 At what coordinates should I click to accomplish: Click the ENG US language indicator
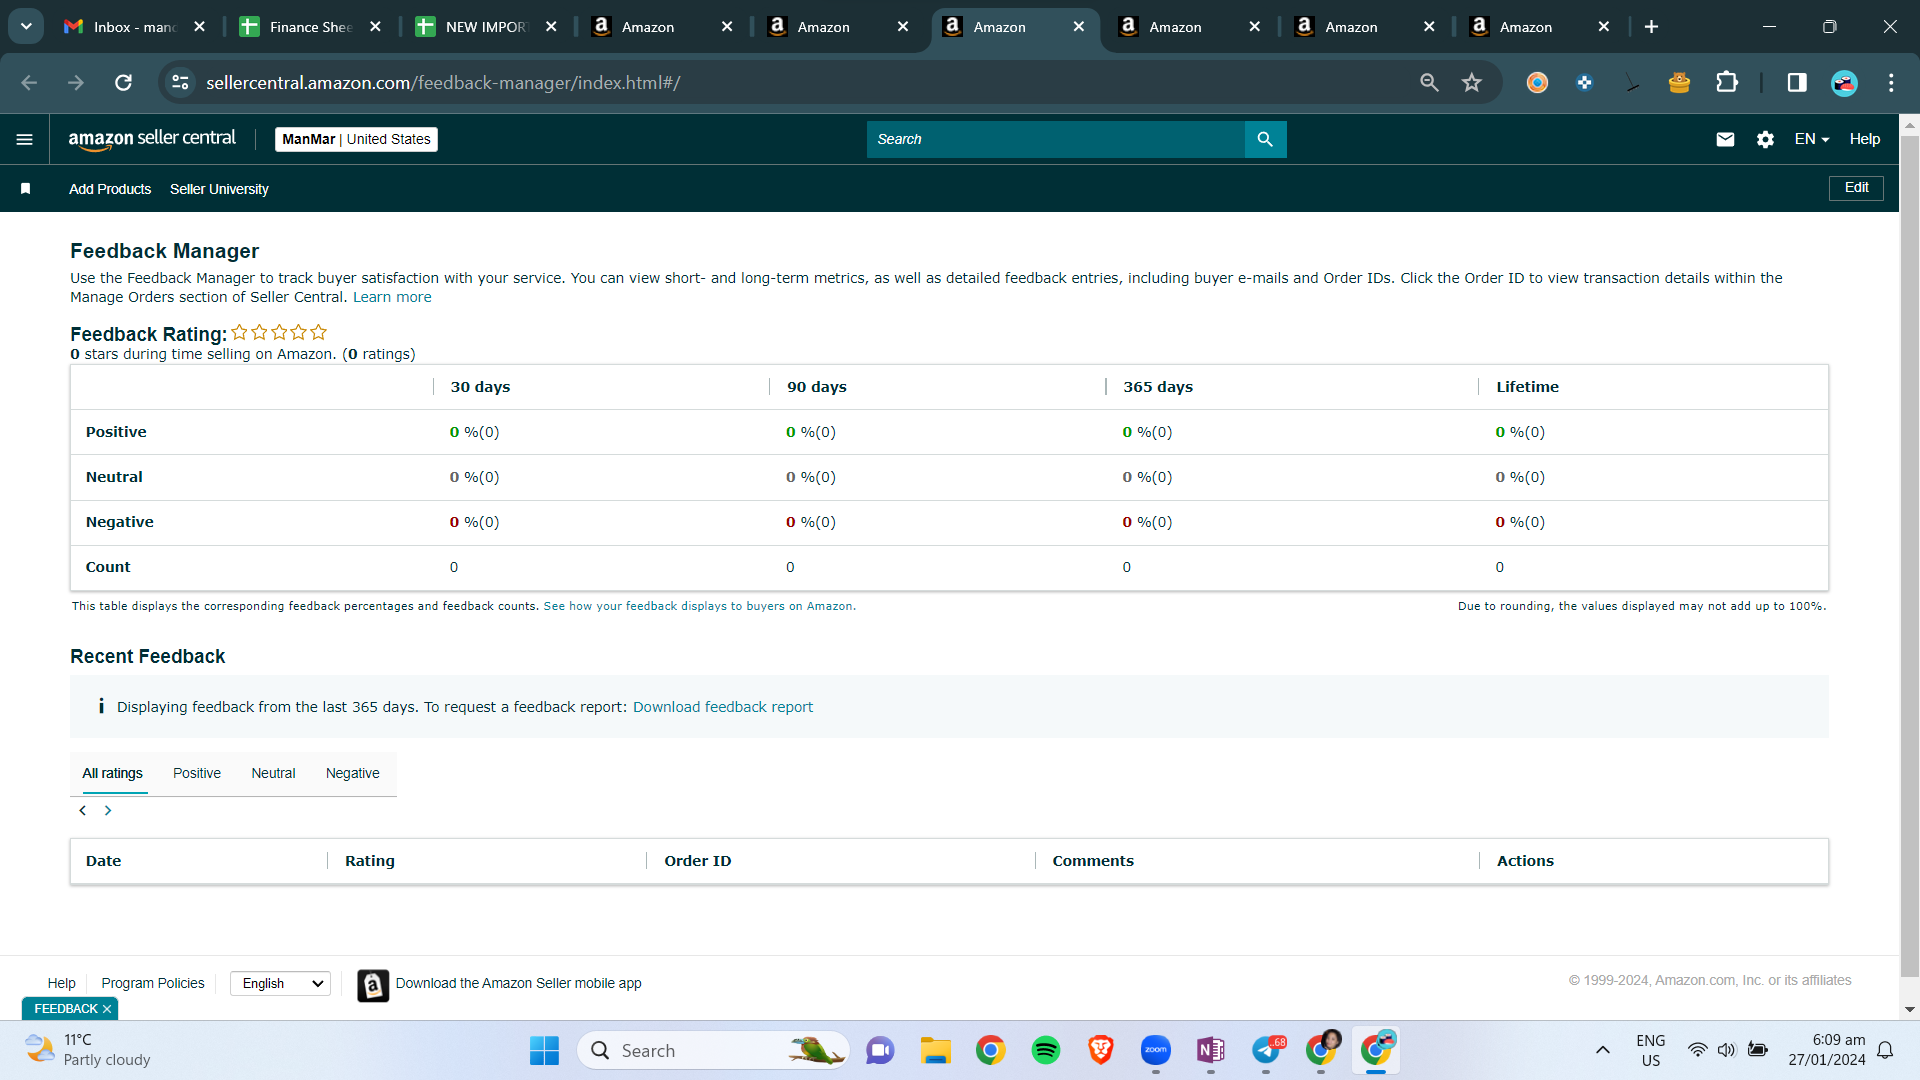point(1651,1050)
